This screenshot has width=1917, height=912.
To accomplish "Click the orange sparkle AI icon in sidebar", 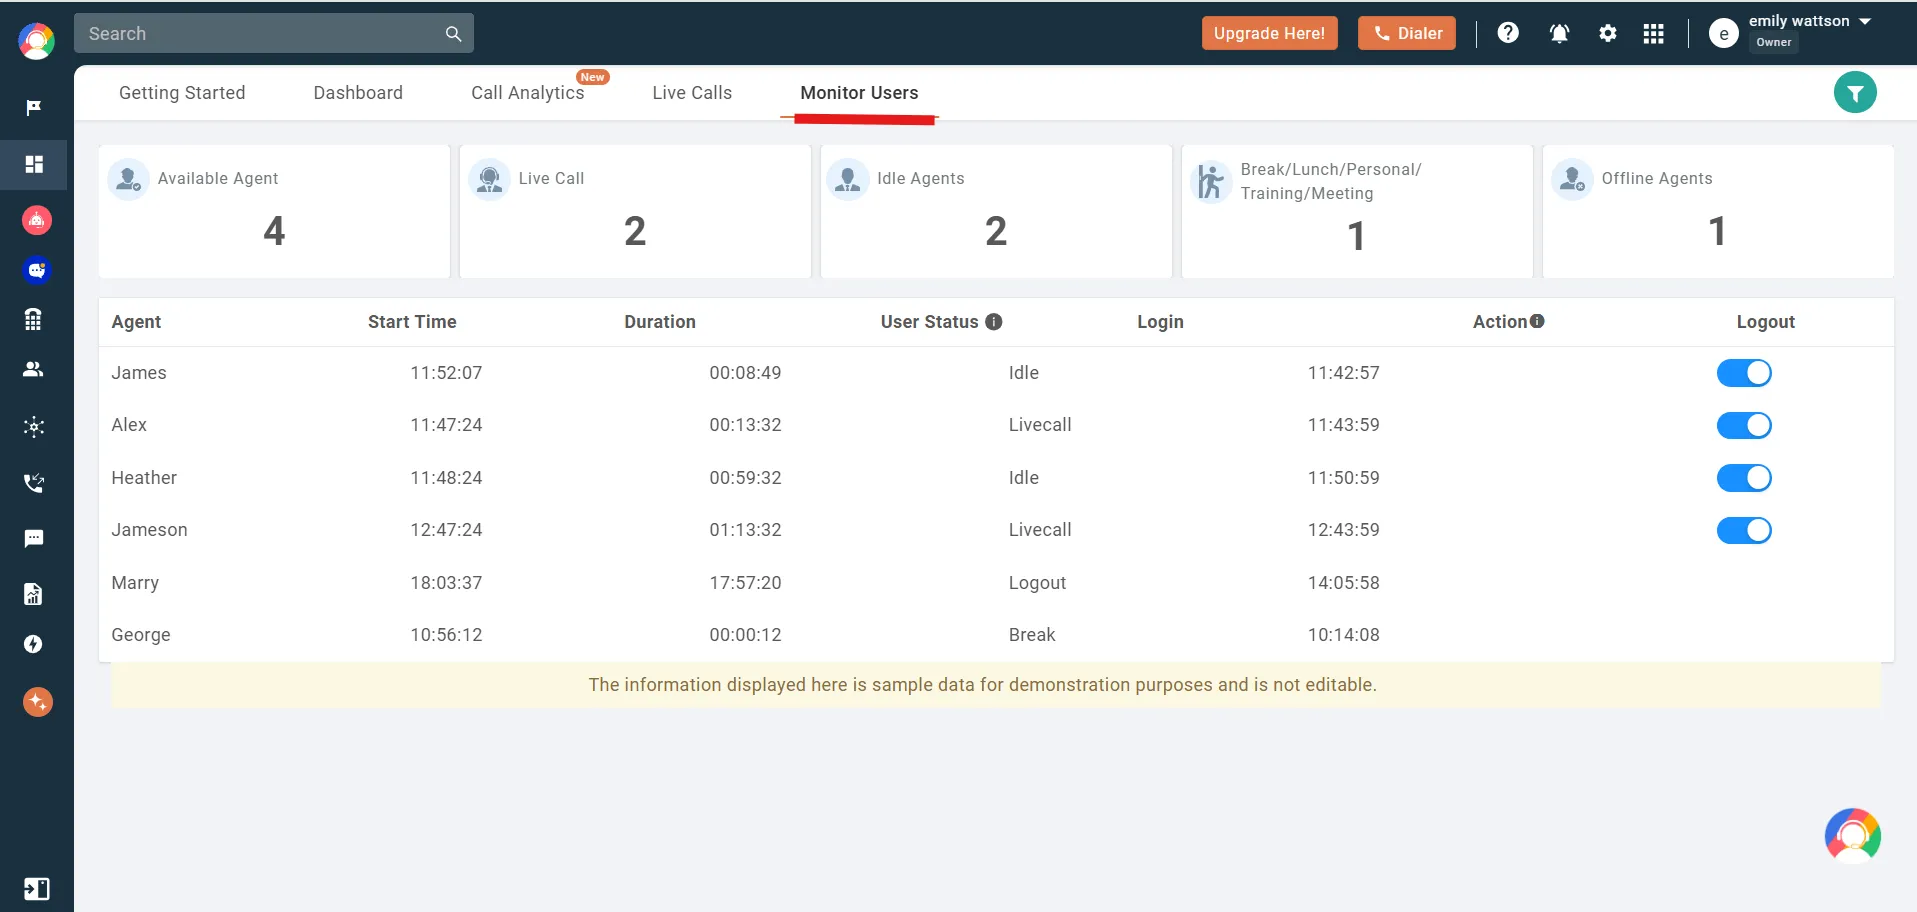I will click(37, 701).
